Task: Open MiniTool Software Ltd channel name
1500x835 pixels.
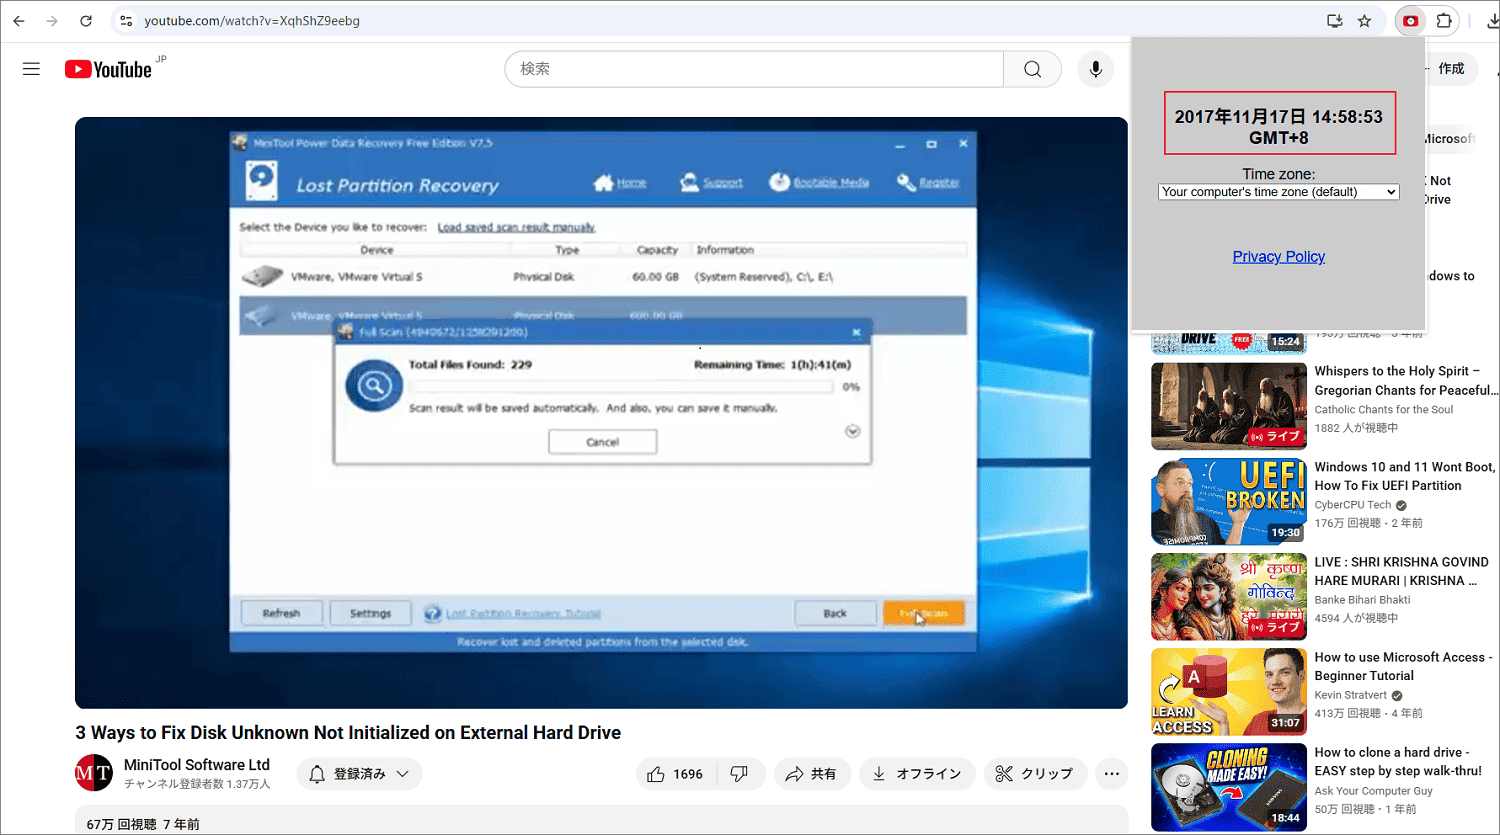Action: click(x=197, y=765)
